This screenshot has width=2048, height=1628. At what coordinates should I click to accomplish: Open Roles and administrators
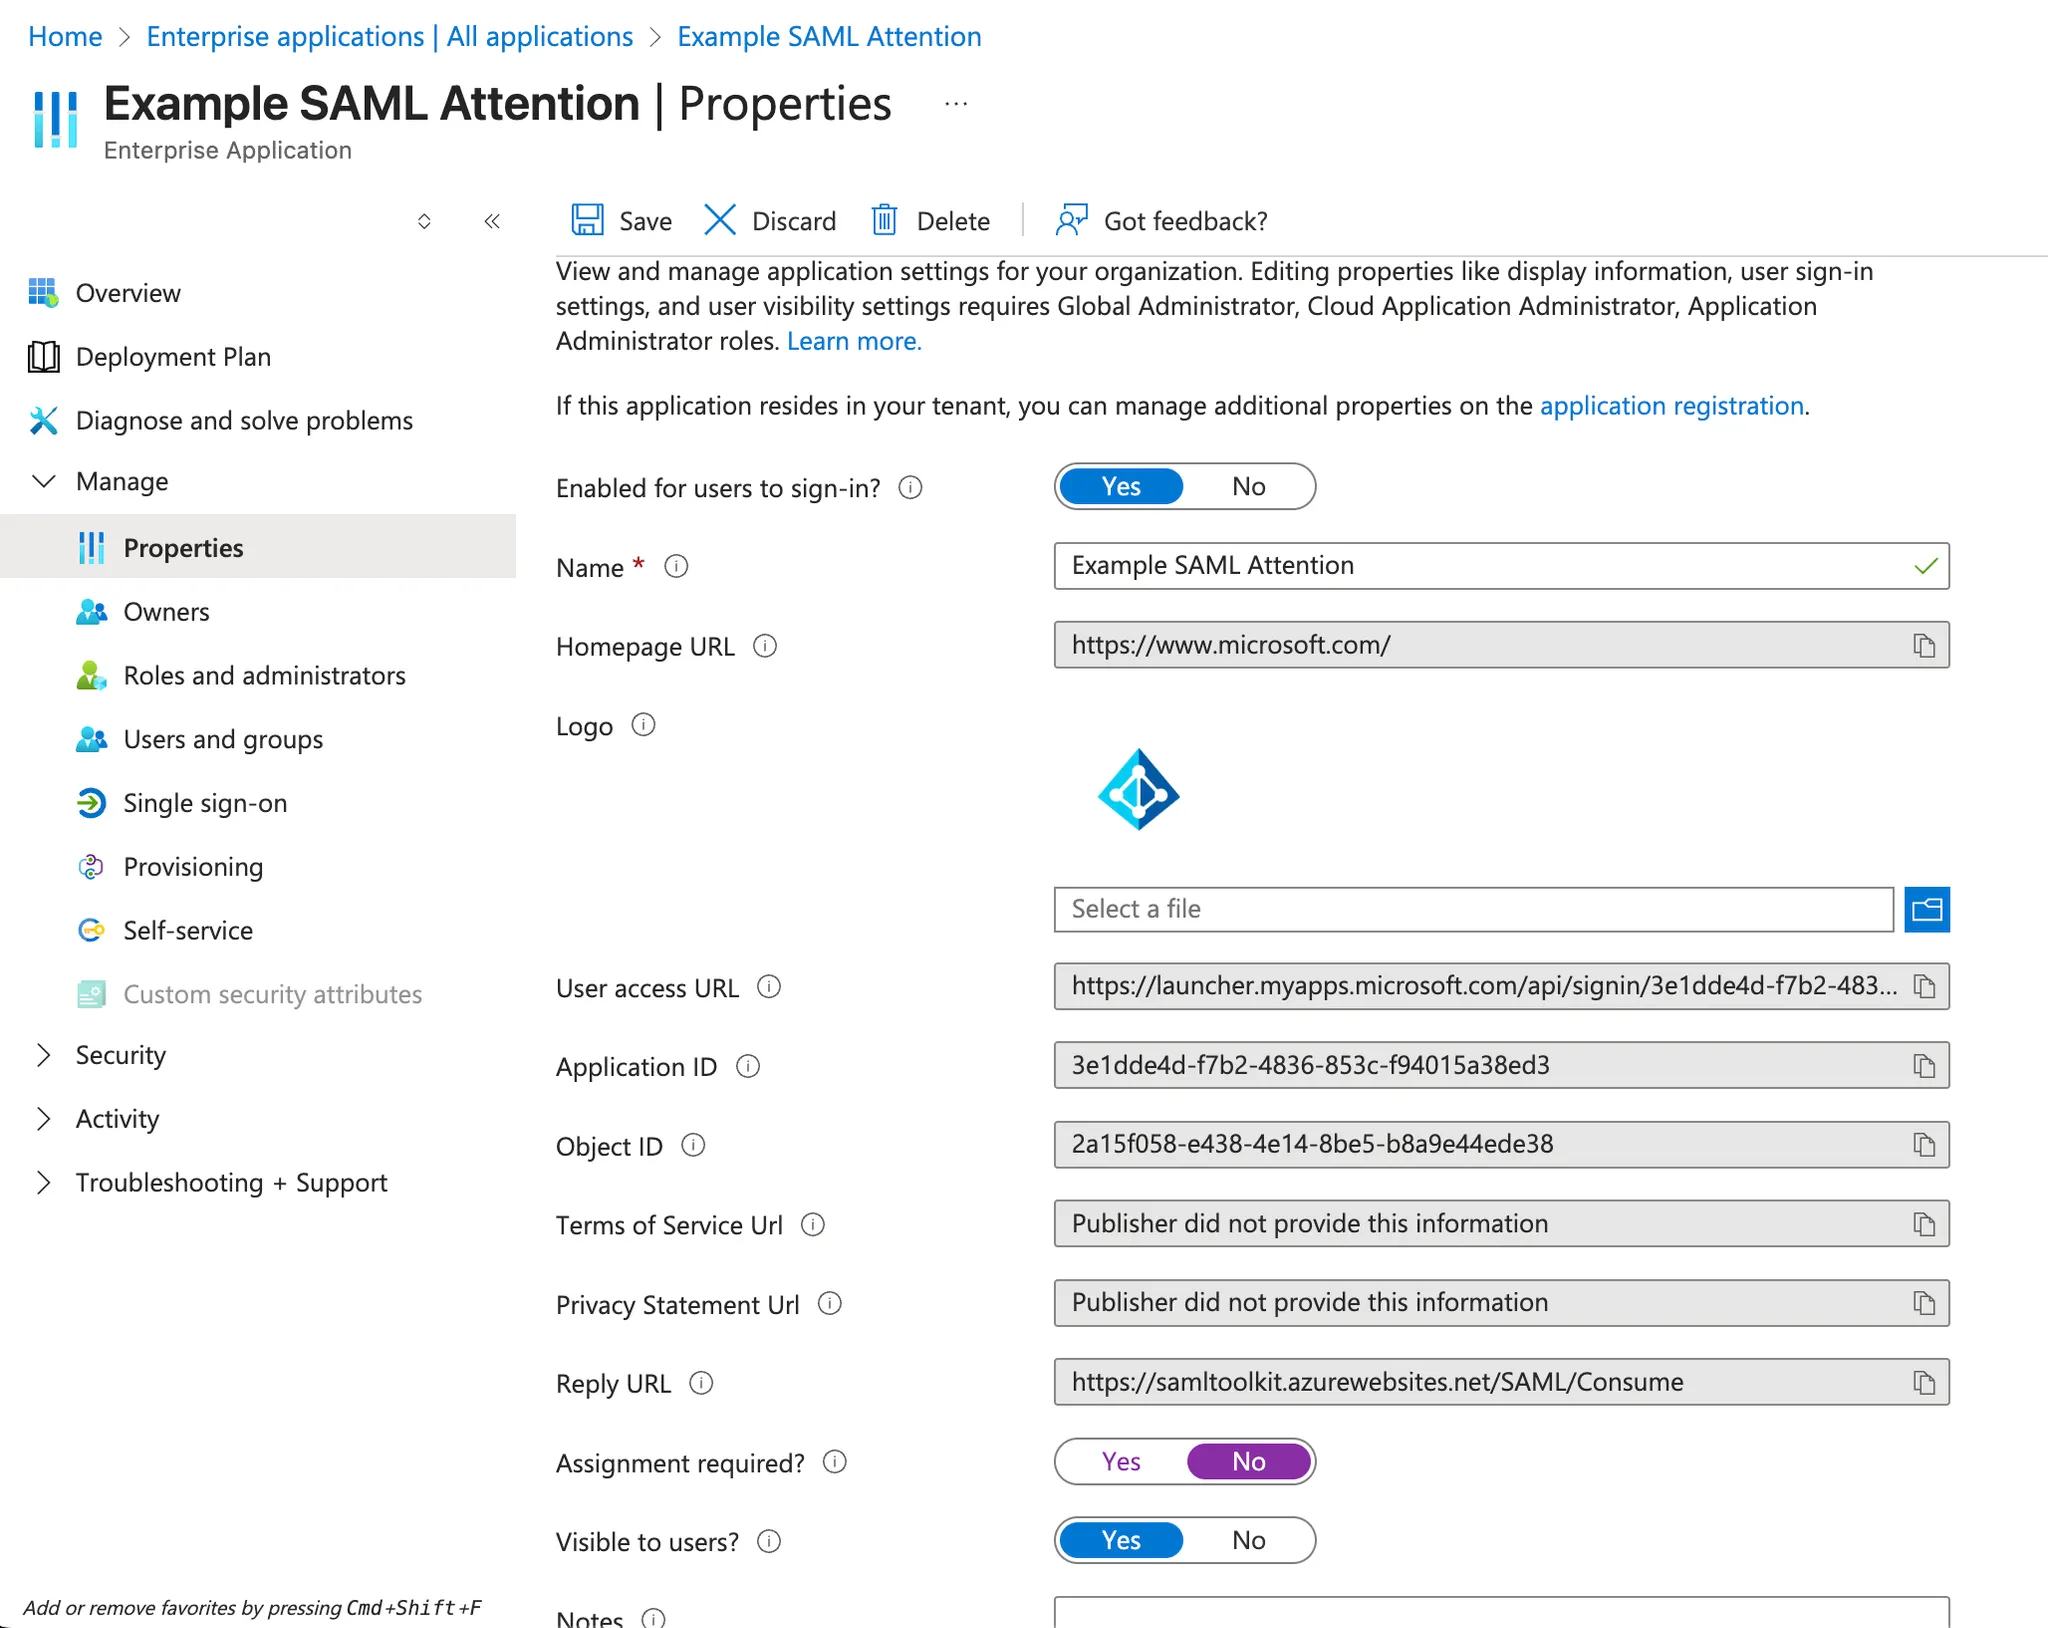pyautogui.click(x=264, y=676)
